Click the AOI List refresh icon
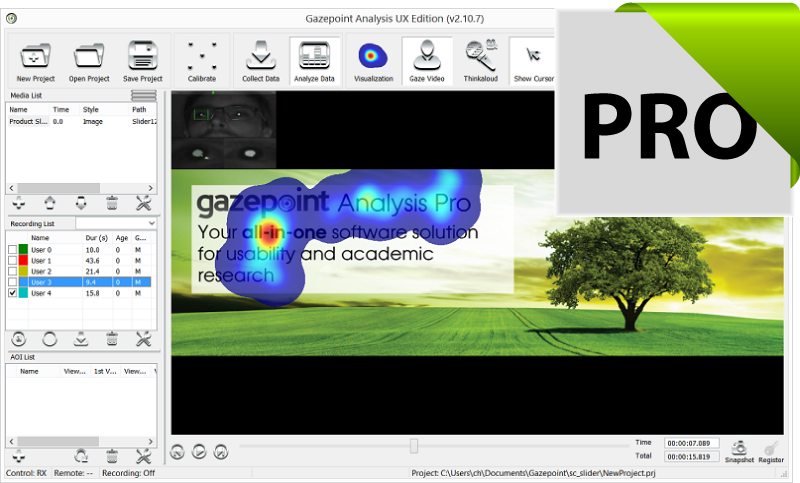Screen dimensions: 800x483 coord(81,455)
